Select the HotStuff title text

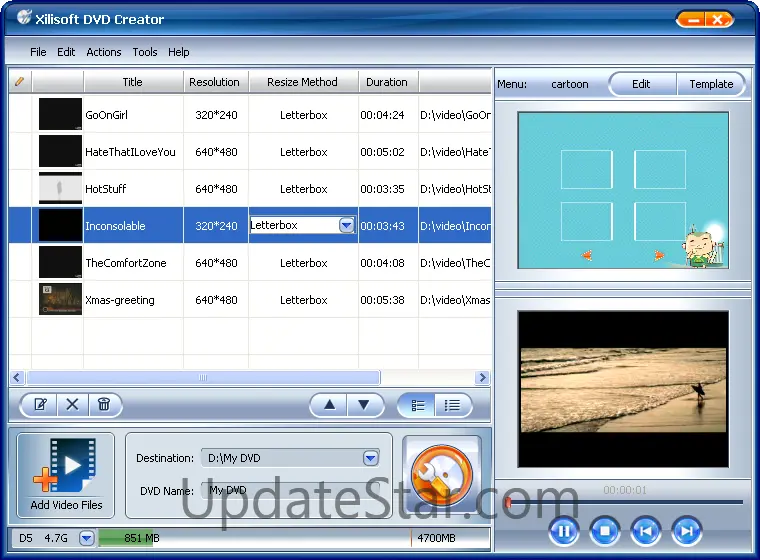click(x=105, y=189)
